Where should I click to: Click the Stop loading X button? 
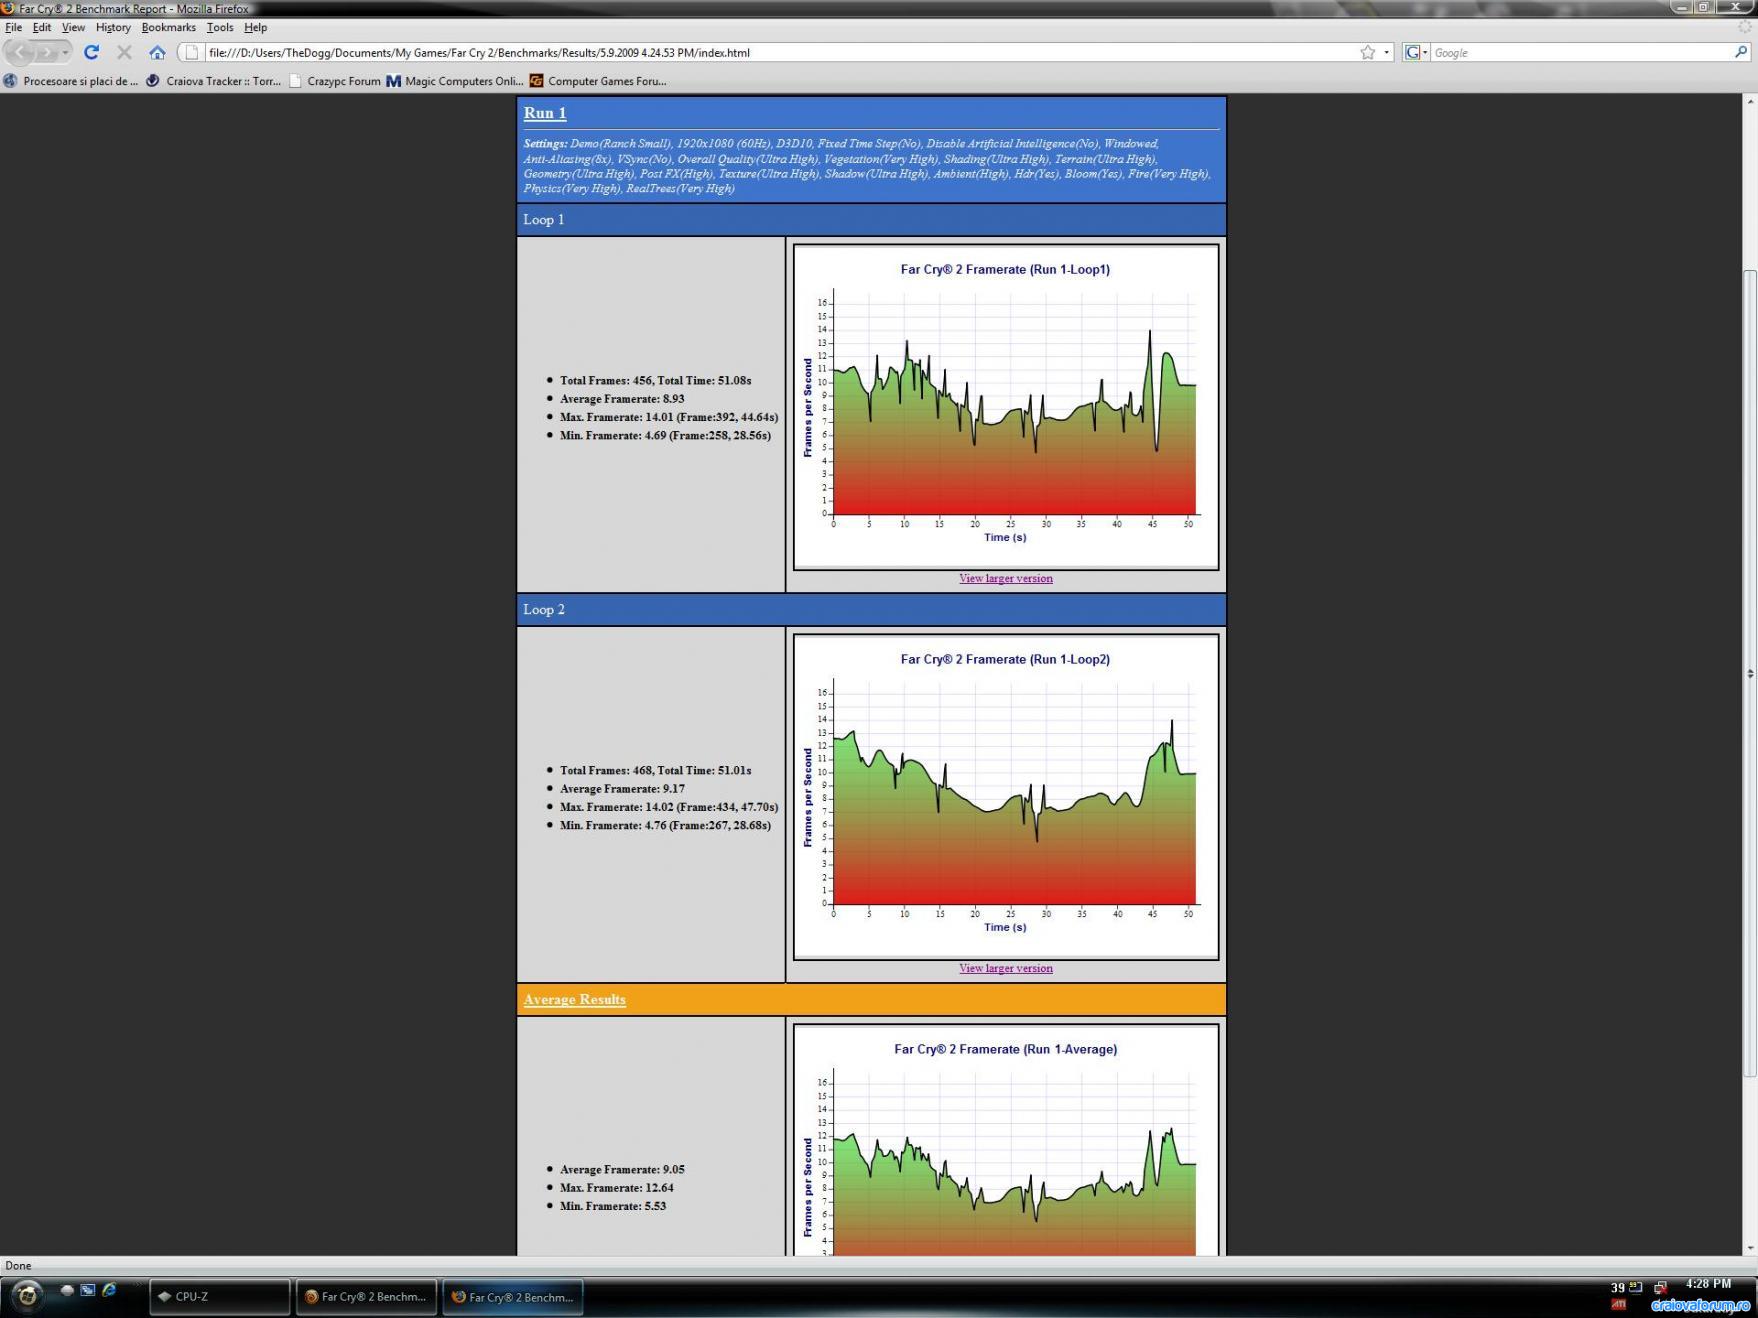(124, 52)
